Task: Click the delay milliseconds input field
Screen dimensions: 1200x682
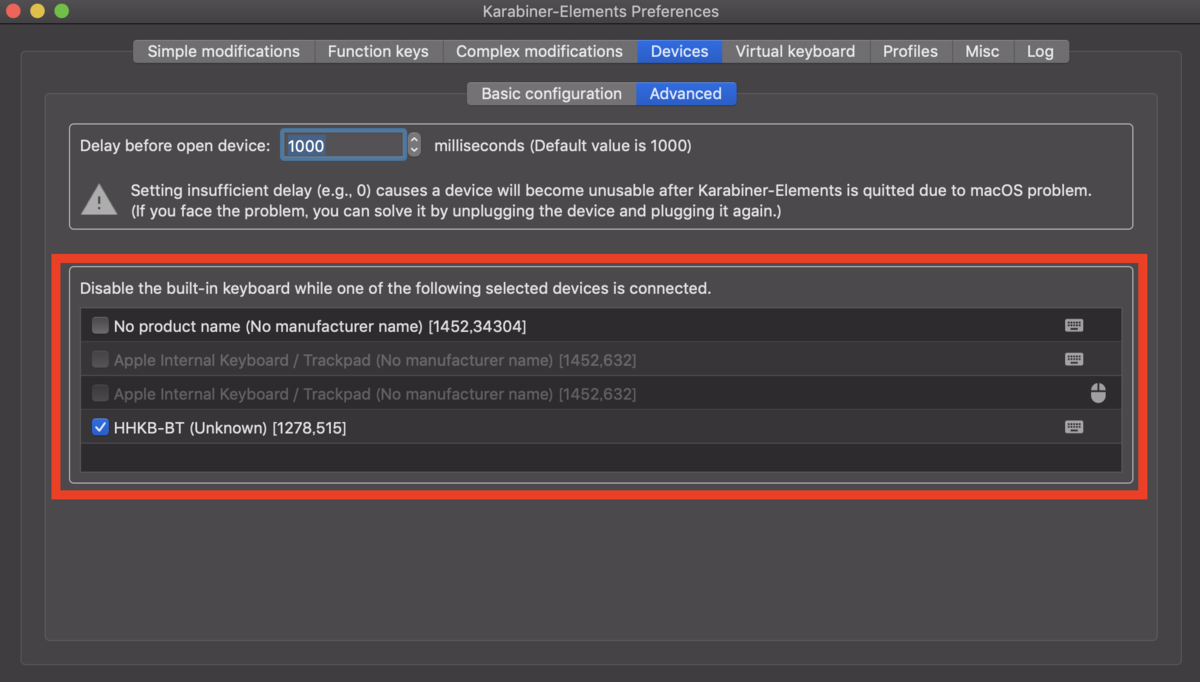Action: click(x=343, y=145)
